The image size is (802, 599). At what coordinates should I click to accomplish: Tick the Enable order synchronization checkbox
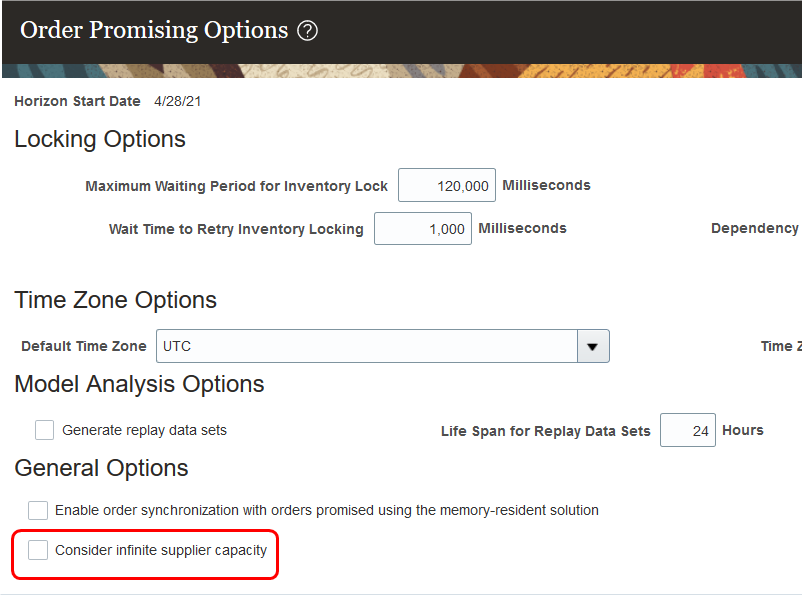(38, 510)
